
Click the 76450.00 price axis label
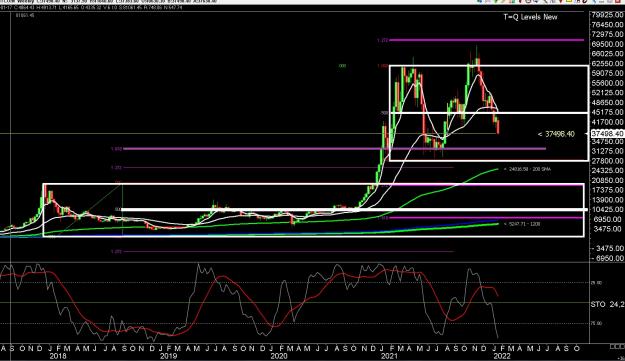(607, 25)
